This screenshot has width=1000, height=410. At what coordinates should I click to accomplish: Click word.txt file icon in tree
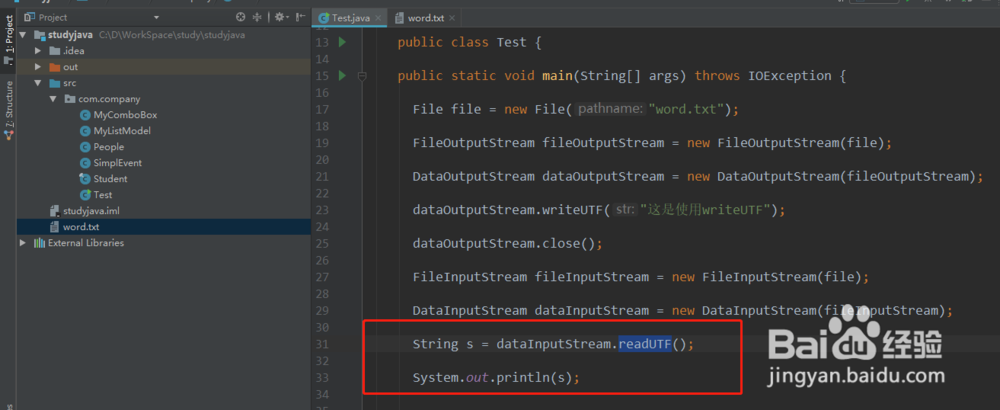click(55, 227)
